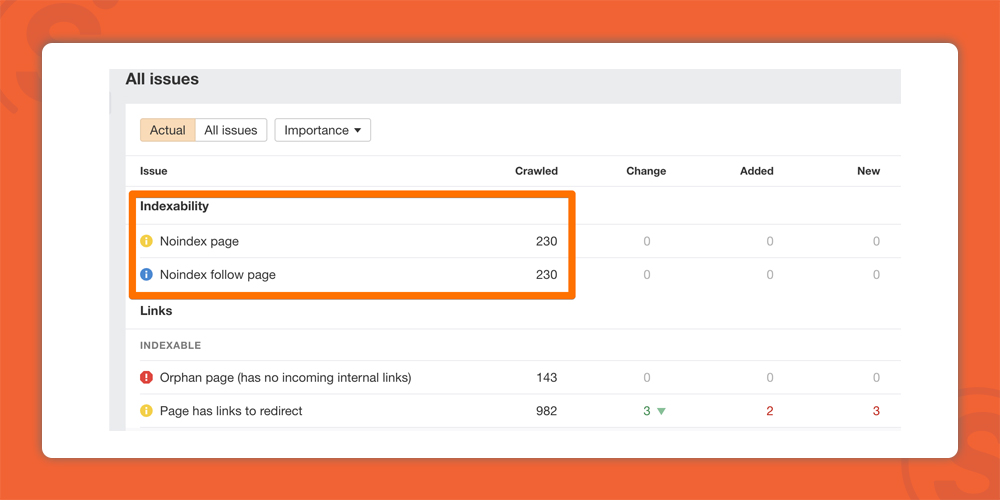Screen dimensions: 1000x500
Task: Click New value 0 in Noindex follow page row
Action: point(876,275)
